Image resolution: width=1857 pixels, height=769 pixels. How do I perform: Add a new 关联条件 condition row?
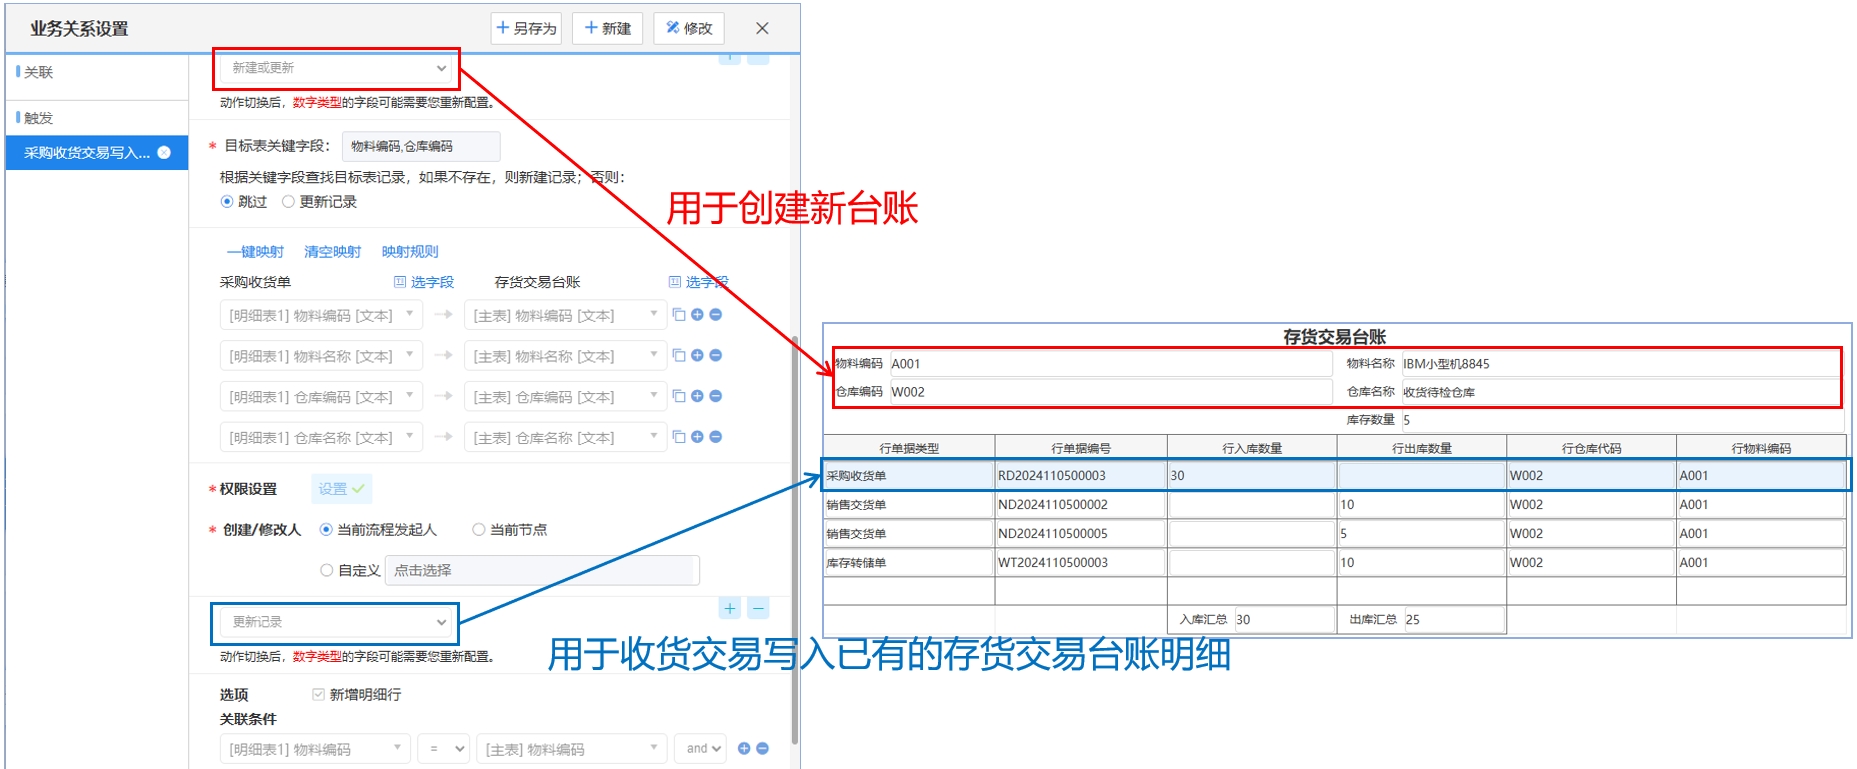point(744,748)
